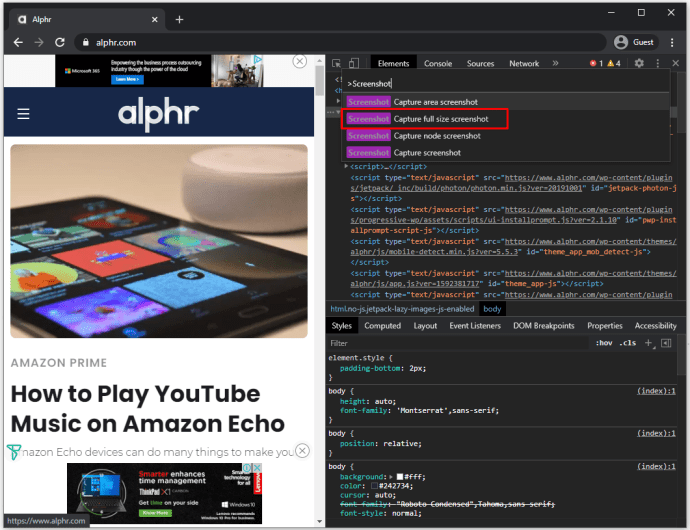Switch to the Layout pane tab
Screen dimensions: 690x530
(425, 326)
